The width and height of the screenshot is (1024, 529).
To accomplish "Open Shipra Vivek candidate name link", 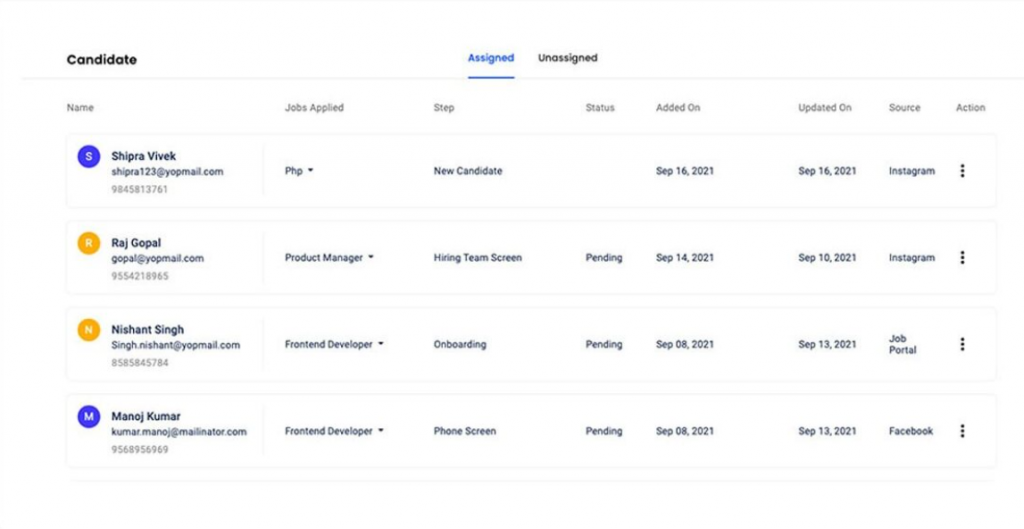I will point(144,156).
